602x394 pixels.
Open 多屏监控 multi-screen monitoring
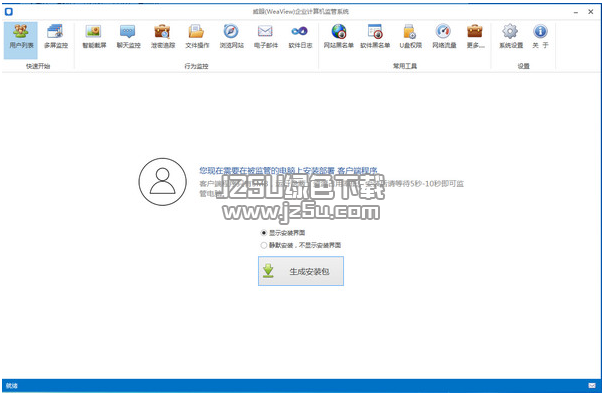point(56,36)
